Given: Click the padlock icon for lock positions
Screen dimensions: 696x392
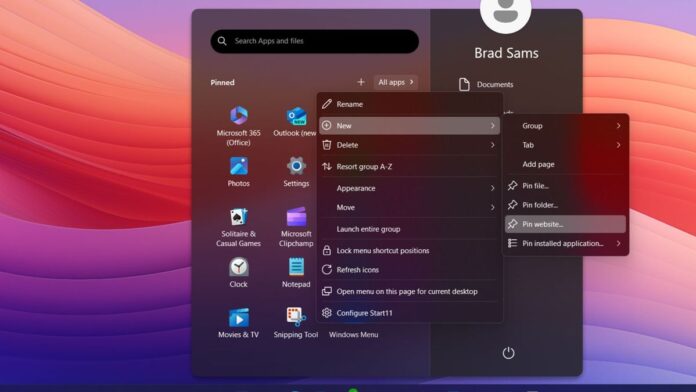Looking at the screenshot, I should pyautogui.click(x=327, y=250).
